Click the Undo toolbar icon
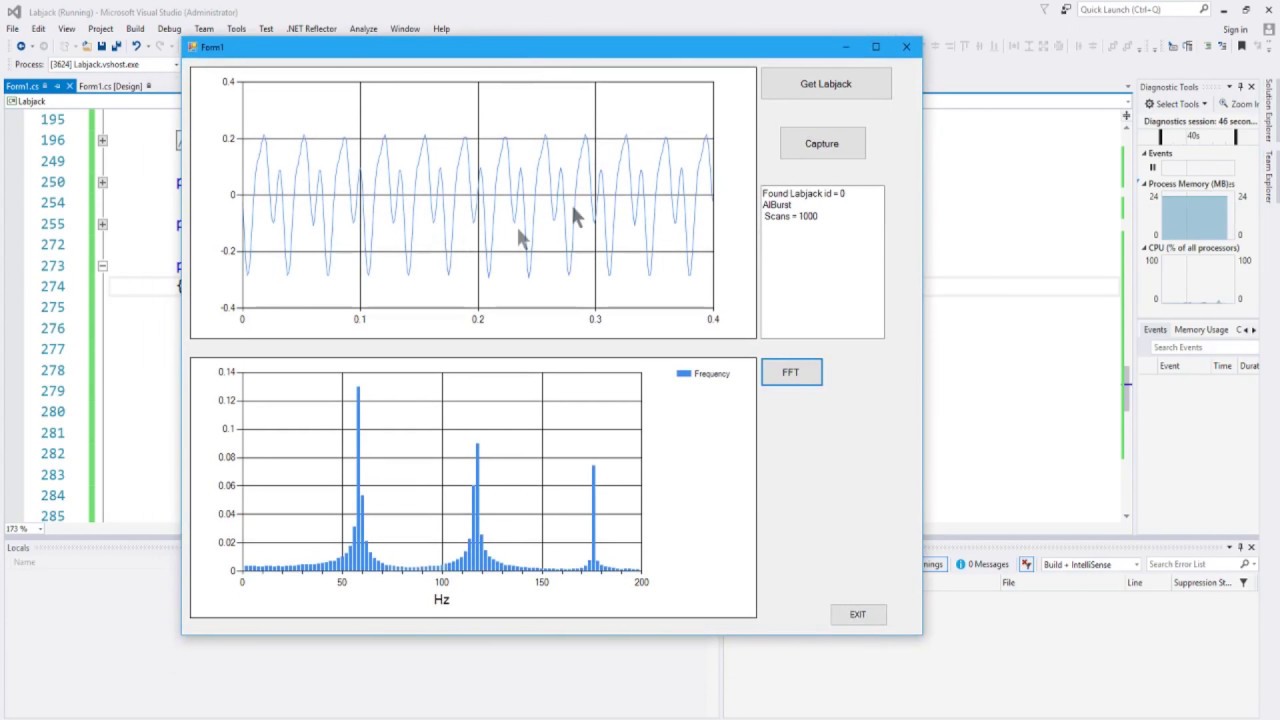The height and width of the screenshot is (720, 1280). coord(135,46)
